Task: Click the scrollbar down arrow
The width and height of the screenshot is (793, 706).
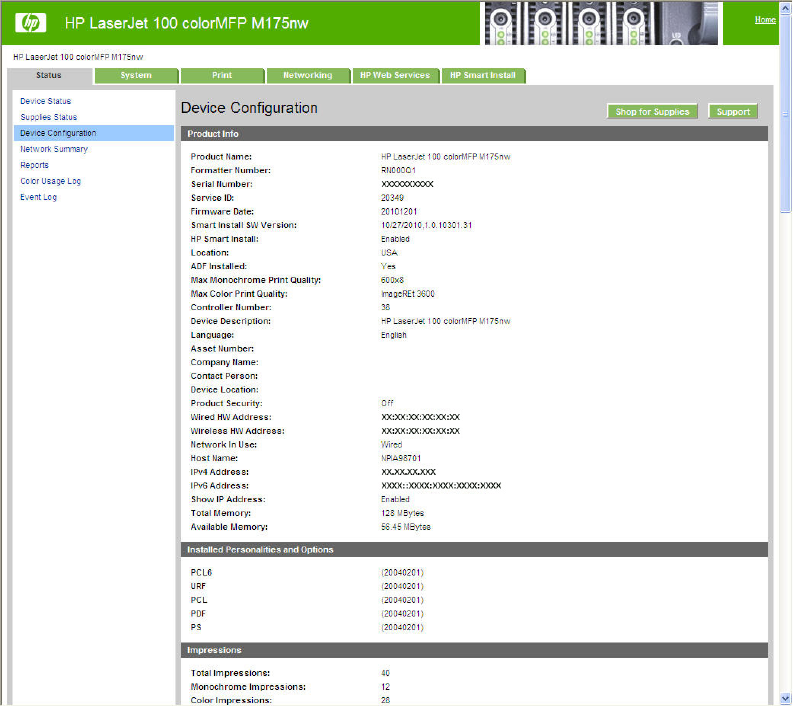Action: click(x=786, y=698)
